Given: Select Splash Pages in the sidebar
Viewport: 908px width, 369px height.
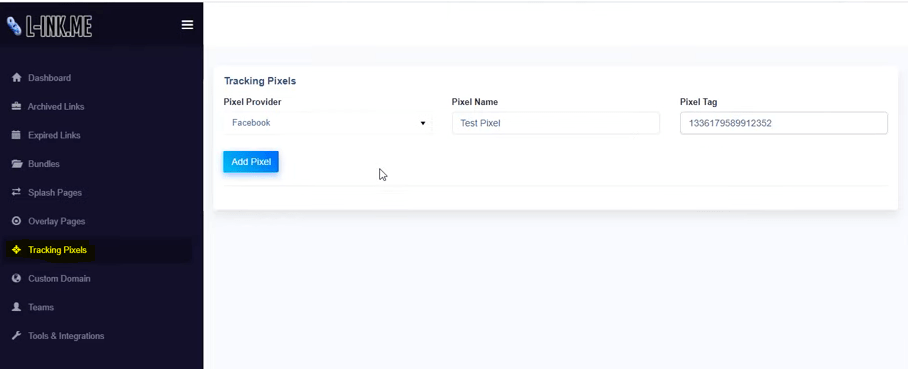Looking at the screenshot, I should coord(54,192).
